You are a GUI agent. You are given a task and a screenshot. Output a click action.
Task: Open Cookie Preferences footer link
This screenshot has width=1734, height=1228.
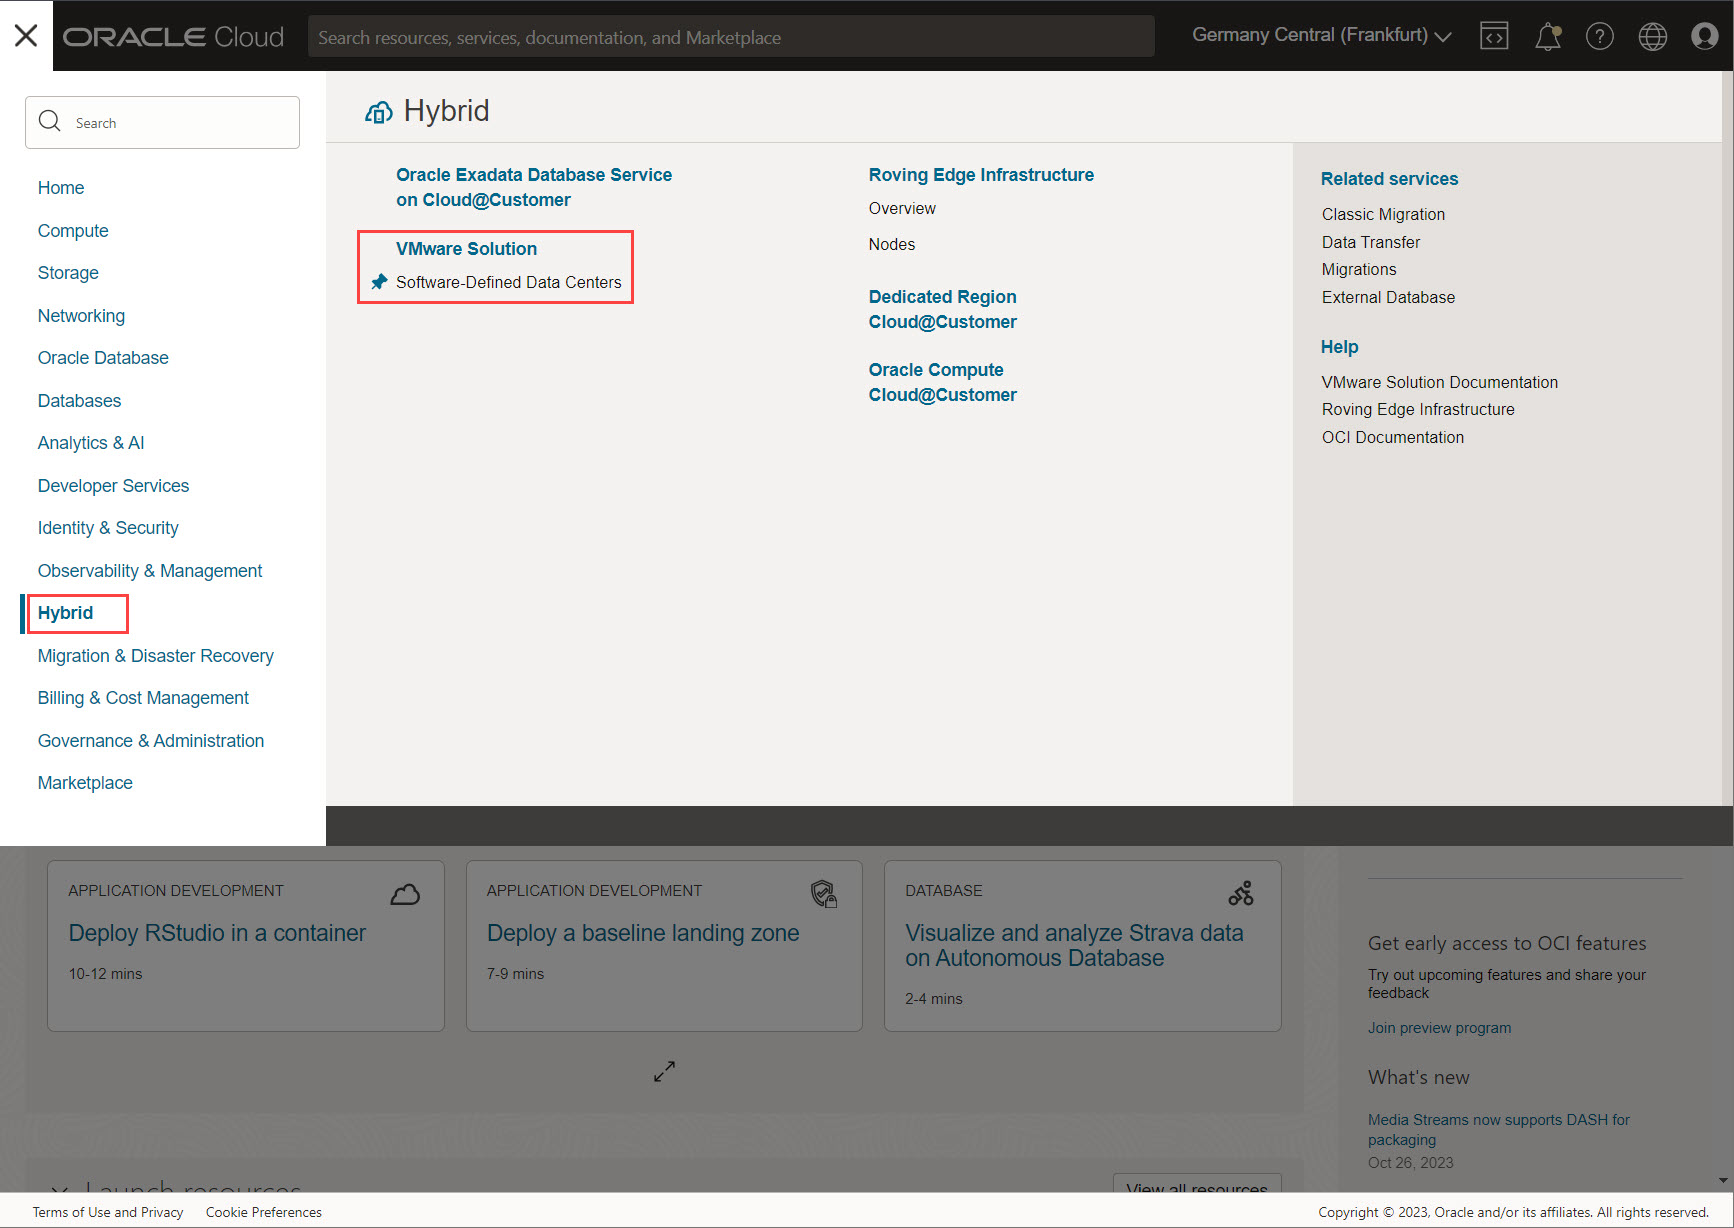tap(264, 1212)
